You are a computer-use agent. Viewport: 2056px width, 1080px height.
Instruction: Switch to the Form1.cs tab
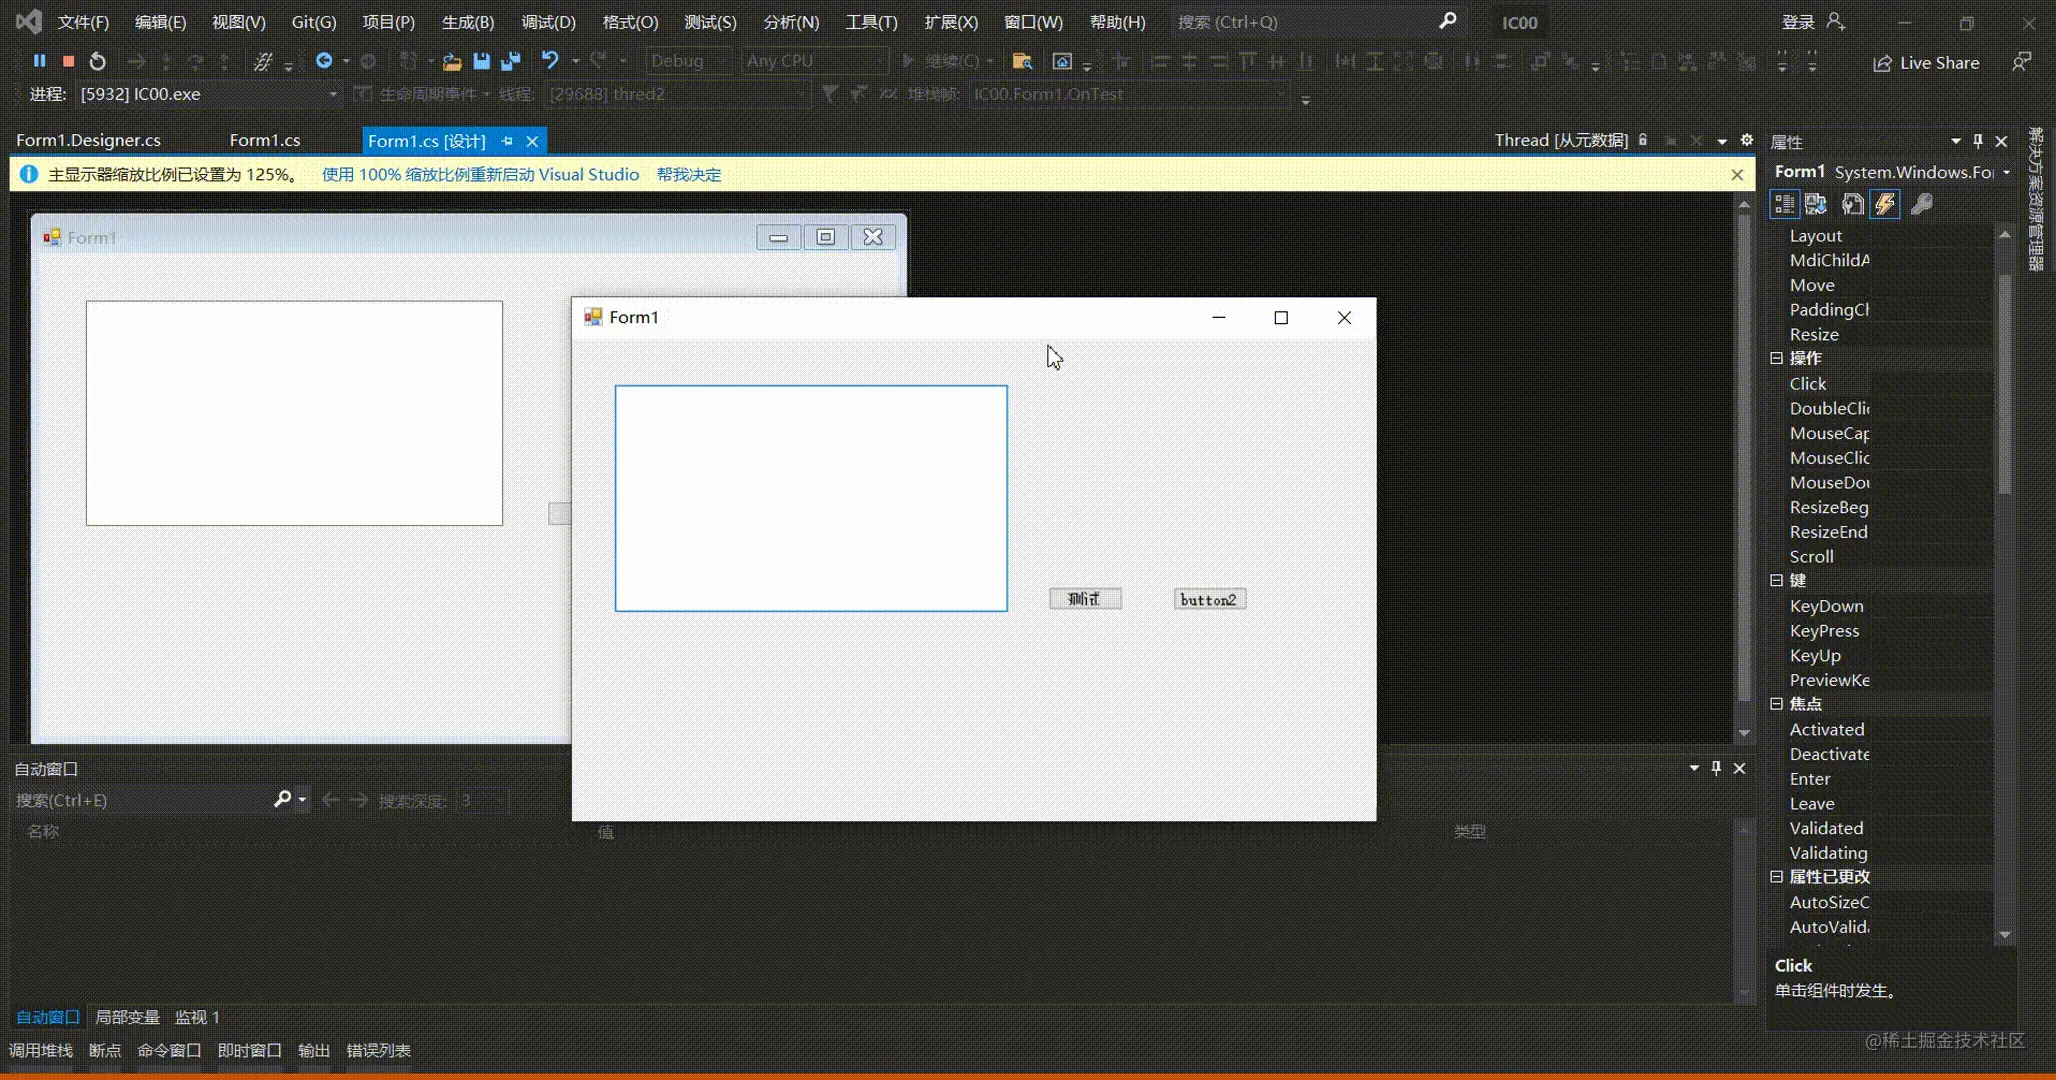[264, 140]
